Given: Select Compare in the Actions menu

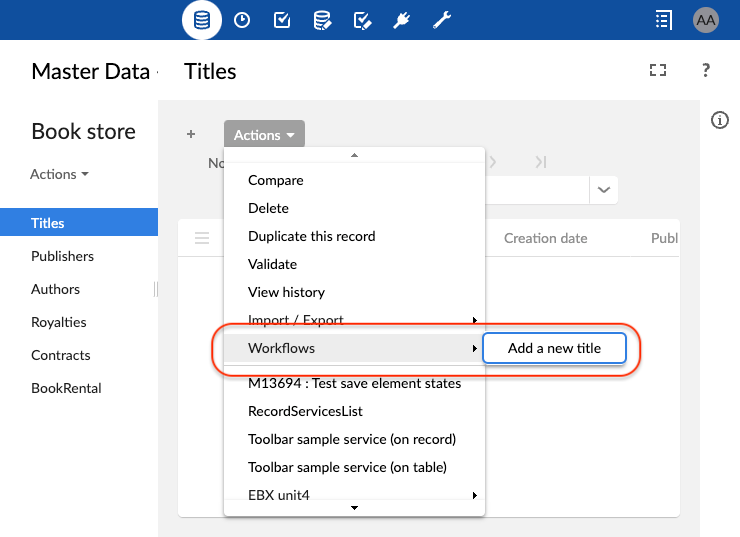Looking at the screenshot, I should 275,180.
